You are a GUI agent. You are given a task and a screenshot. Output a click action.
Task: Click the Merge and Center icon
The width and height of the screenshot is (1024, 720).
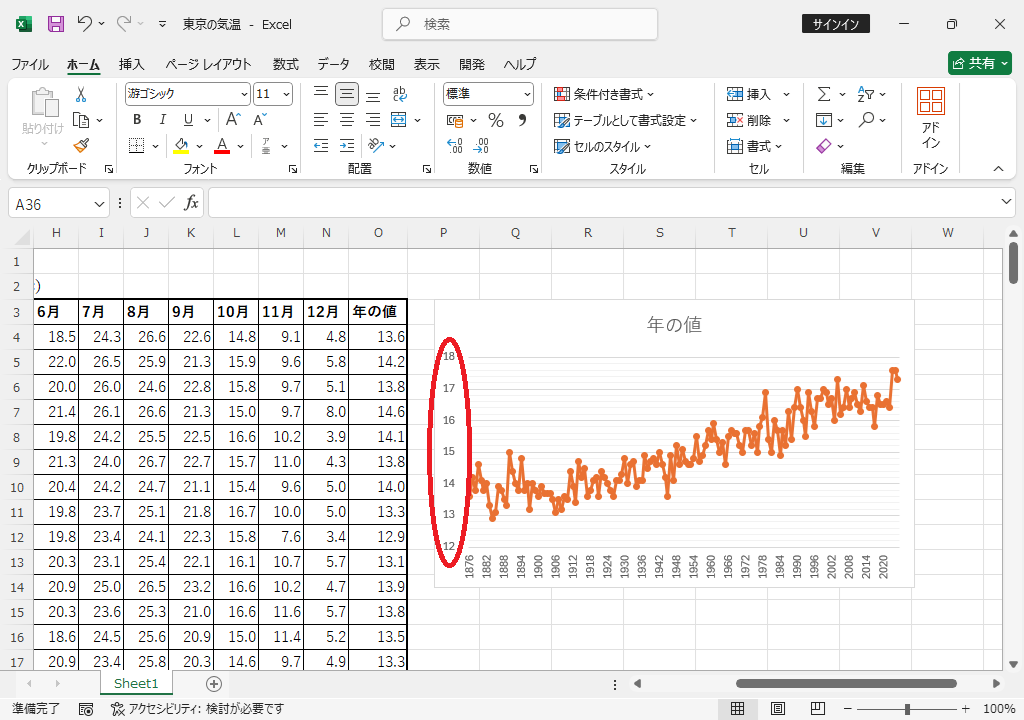(398, 120)
